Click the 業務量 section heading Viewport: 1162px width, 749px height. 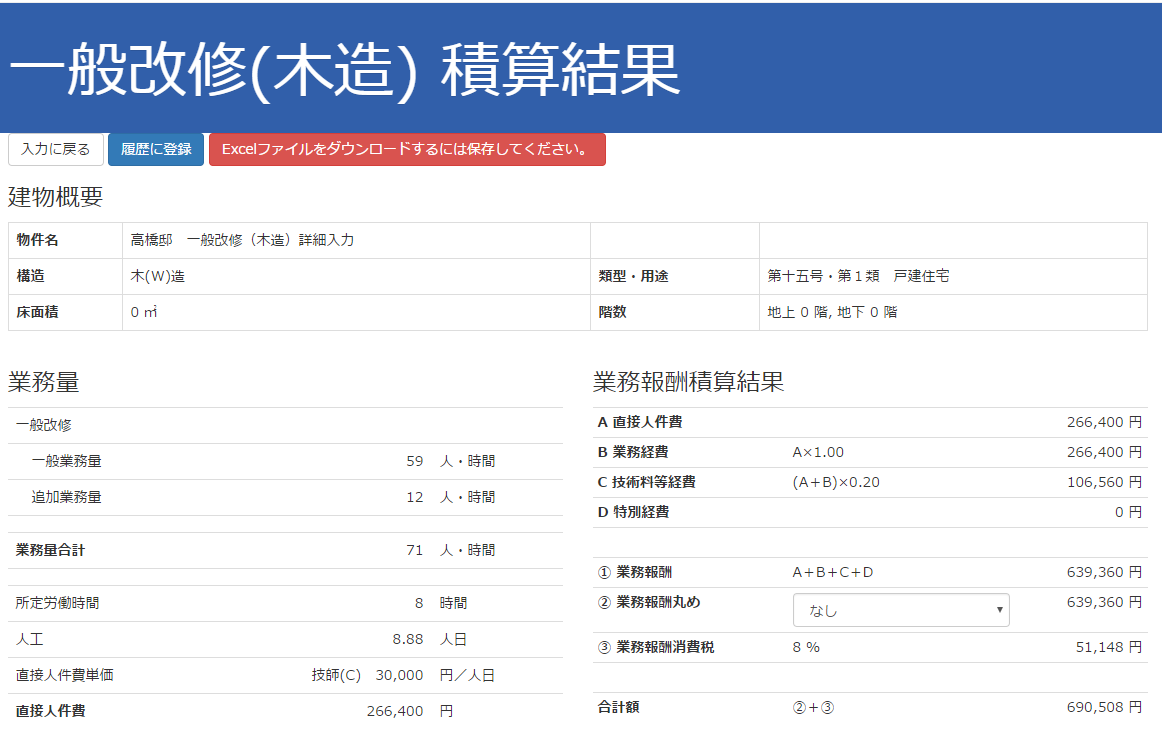(x=44, y=382)
